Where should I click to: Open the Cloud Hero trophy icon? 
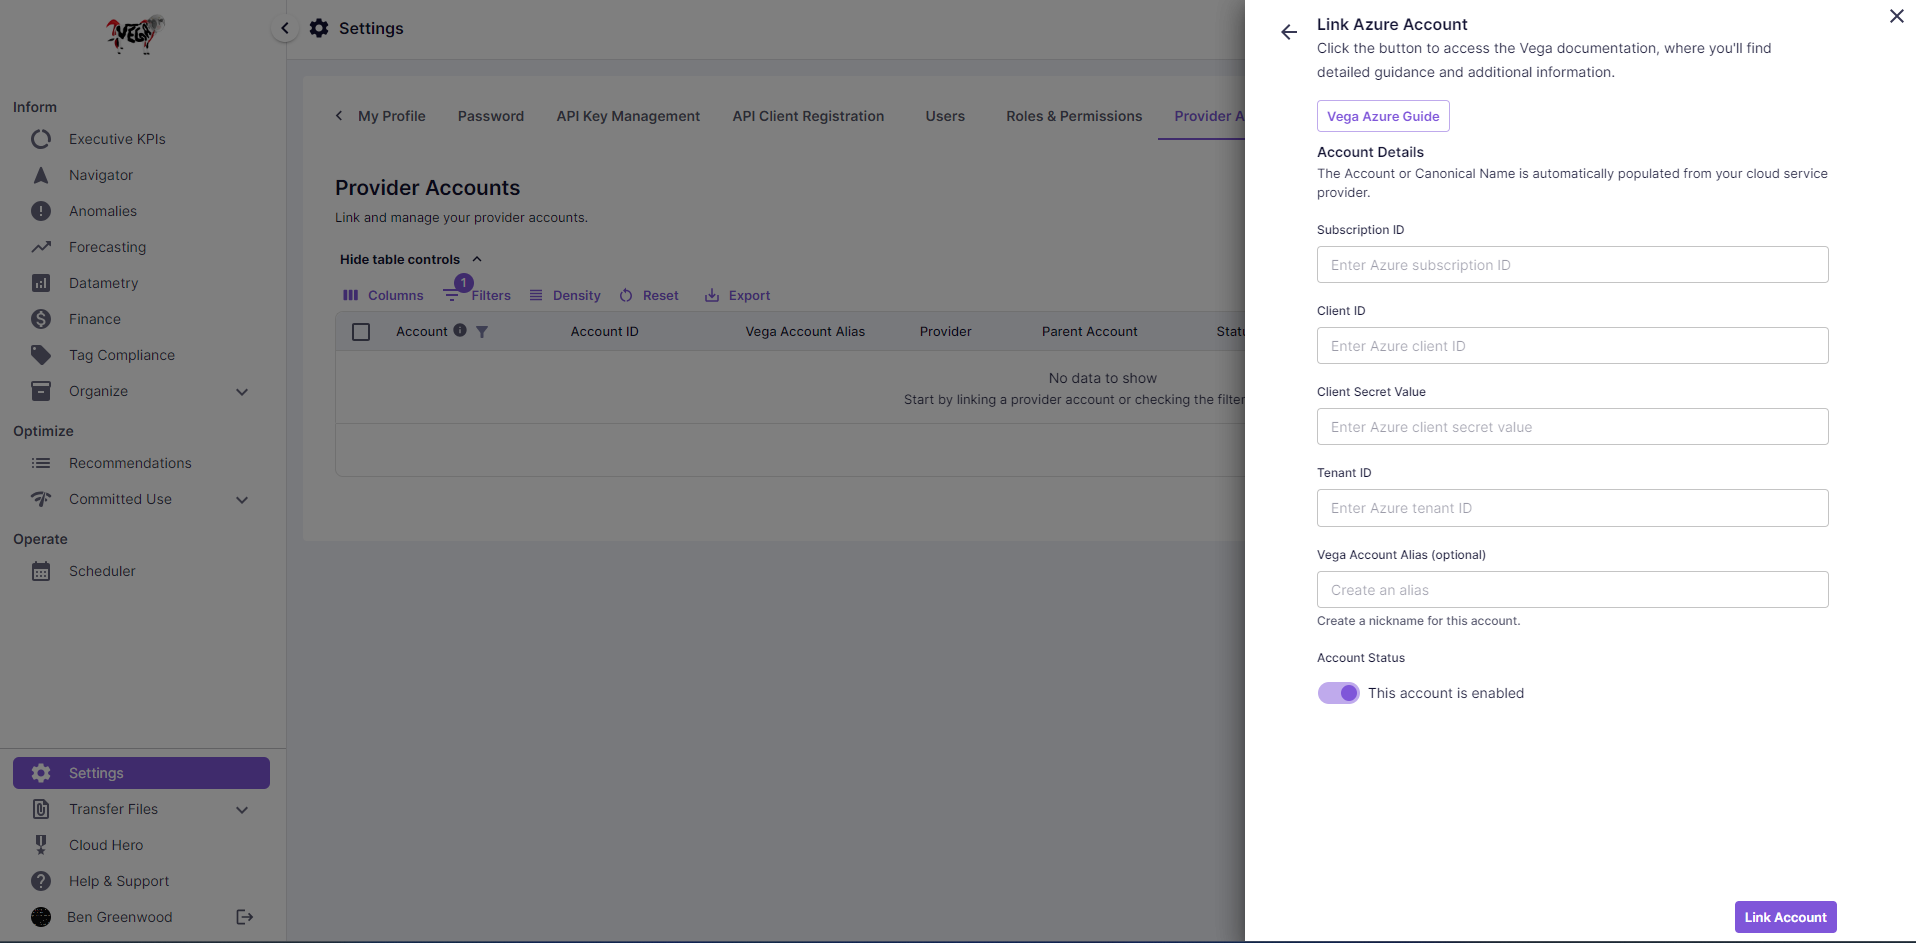click(41, 845)
